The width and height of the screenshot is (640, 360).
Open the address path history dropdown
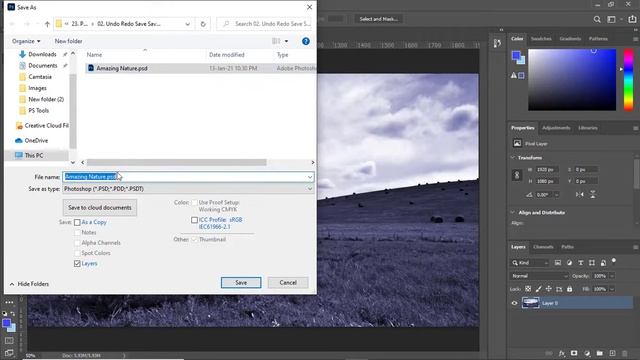pyautogui.click(x=187, y=24)
